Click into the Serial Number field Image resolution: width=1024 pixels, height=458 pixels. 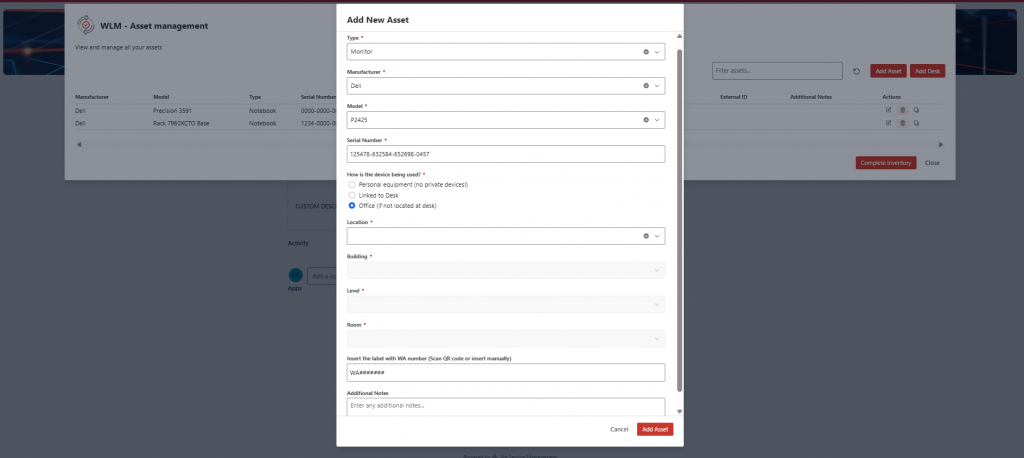click(505, 154)
